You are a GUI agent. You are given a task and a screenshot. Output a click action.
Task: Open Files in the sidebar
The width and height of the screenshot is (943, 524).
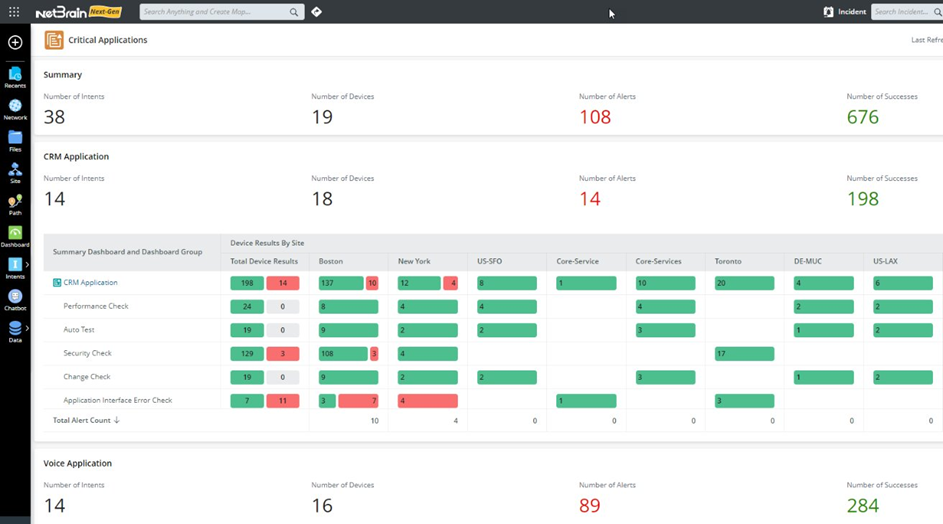15,141
